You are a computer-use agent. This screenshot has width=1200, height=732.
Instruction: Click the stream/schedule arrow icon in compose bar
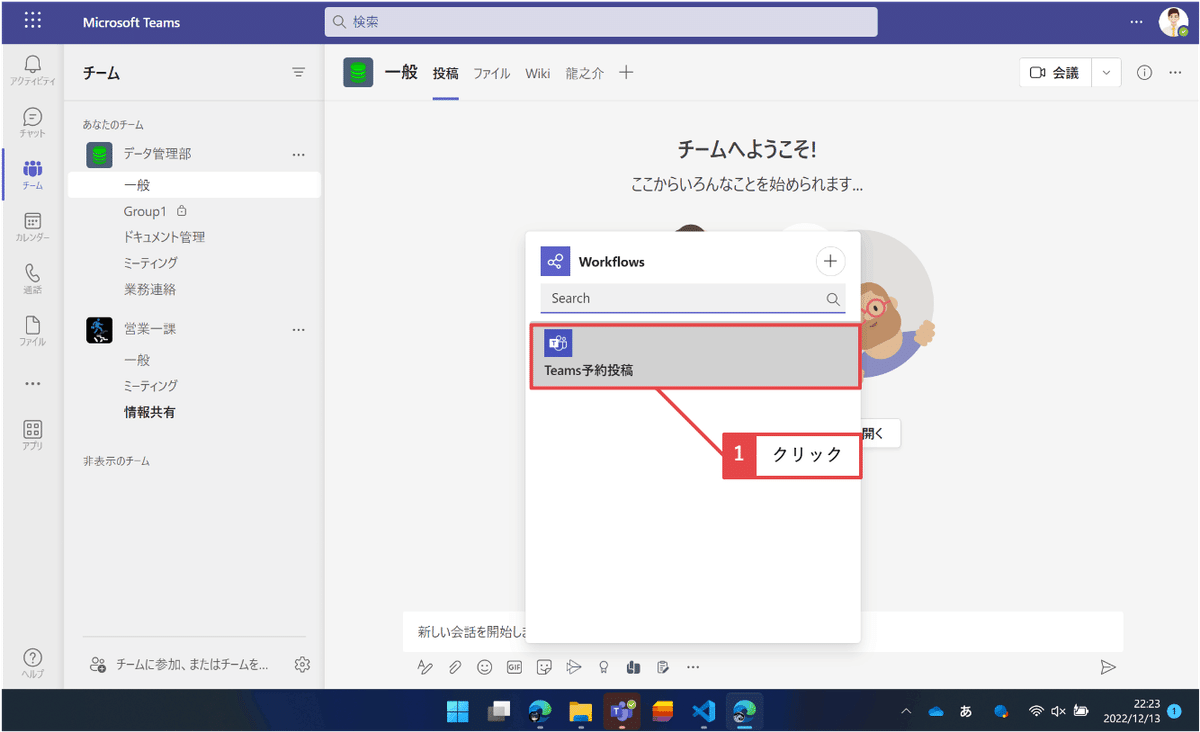pyautogui.click(x=574, y=667)
